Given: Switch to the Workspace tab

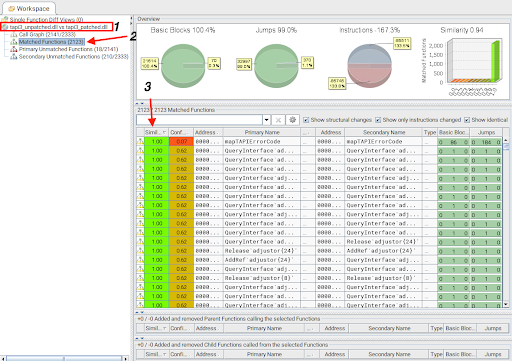Looking at the screenshot, I should coord(29,8).
